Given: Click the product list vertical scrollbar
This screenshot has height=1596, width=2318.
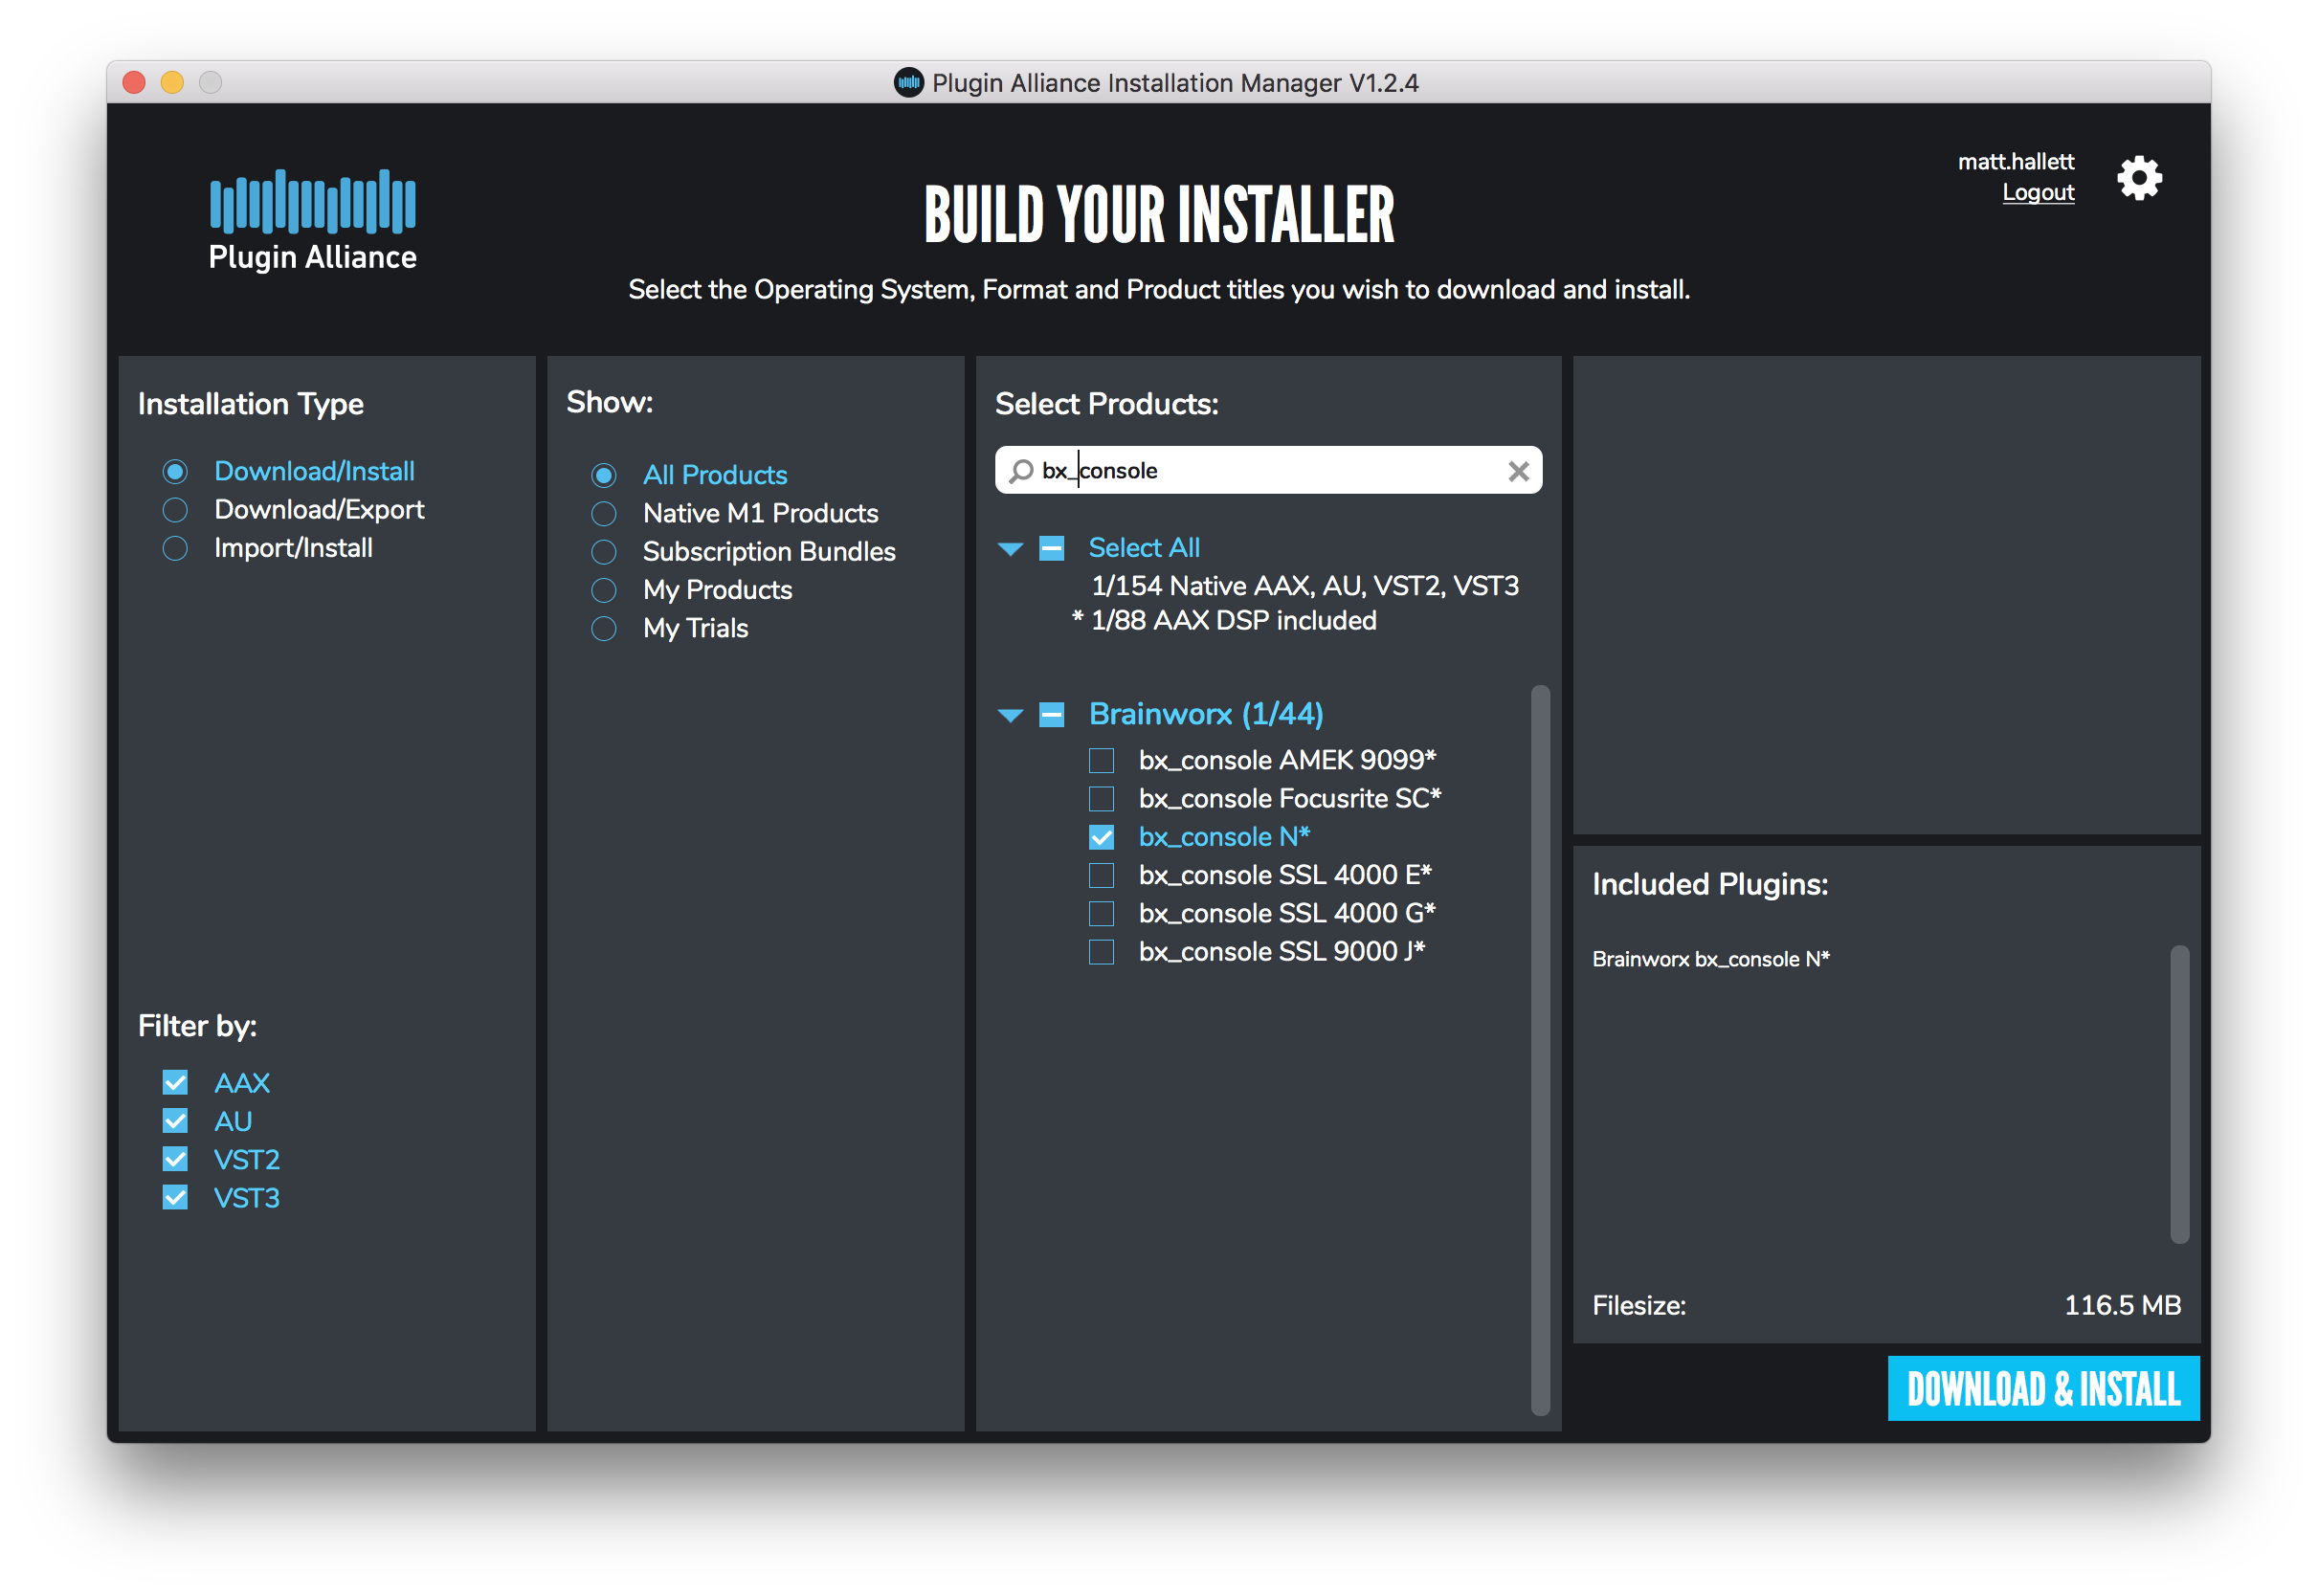Looking at the screenshot, I should pos(1539,1048).
